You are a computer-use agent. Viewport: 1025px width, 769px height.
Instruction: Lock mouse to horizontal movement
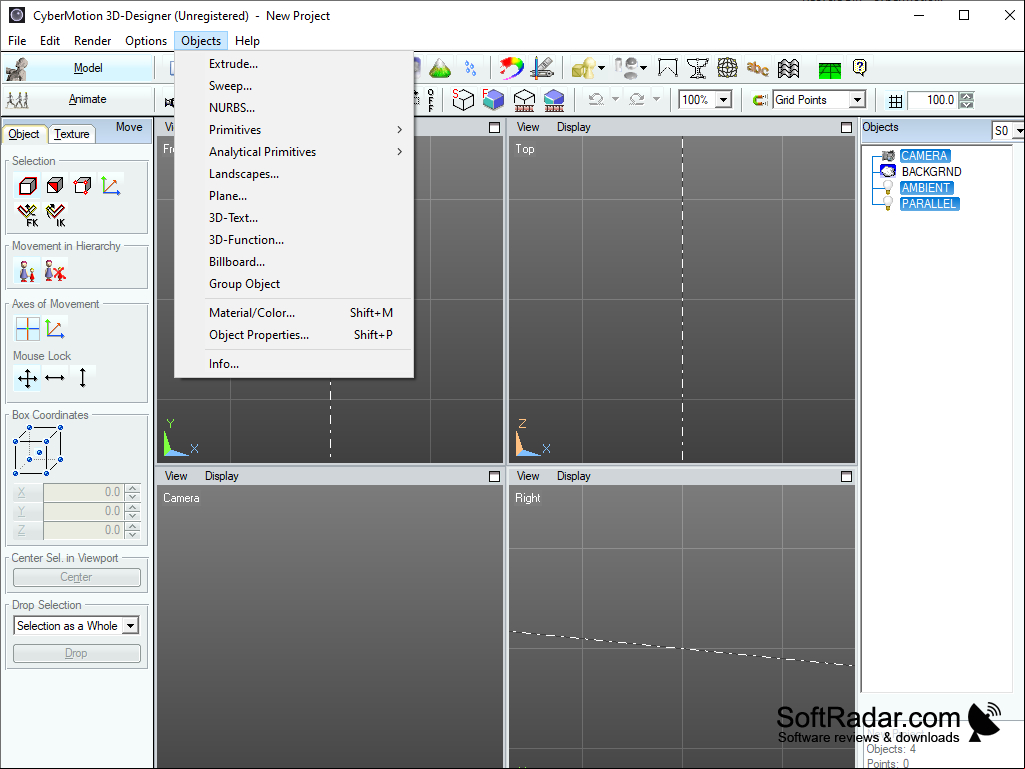tap(55, 378)
